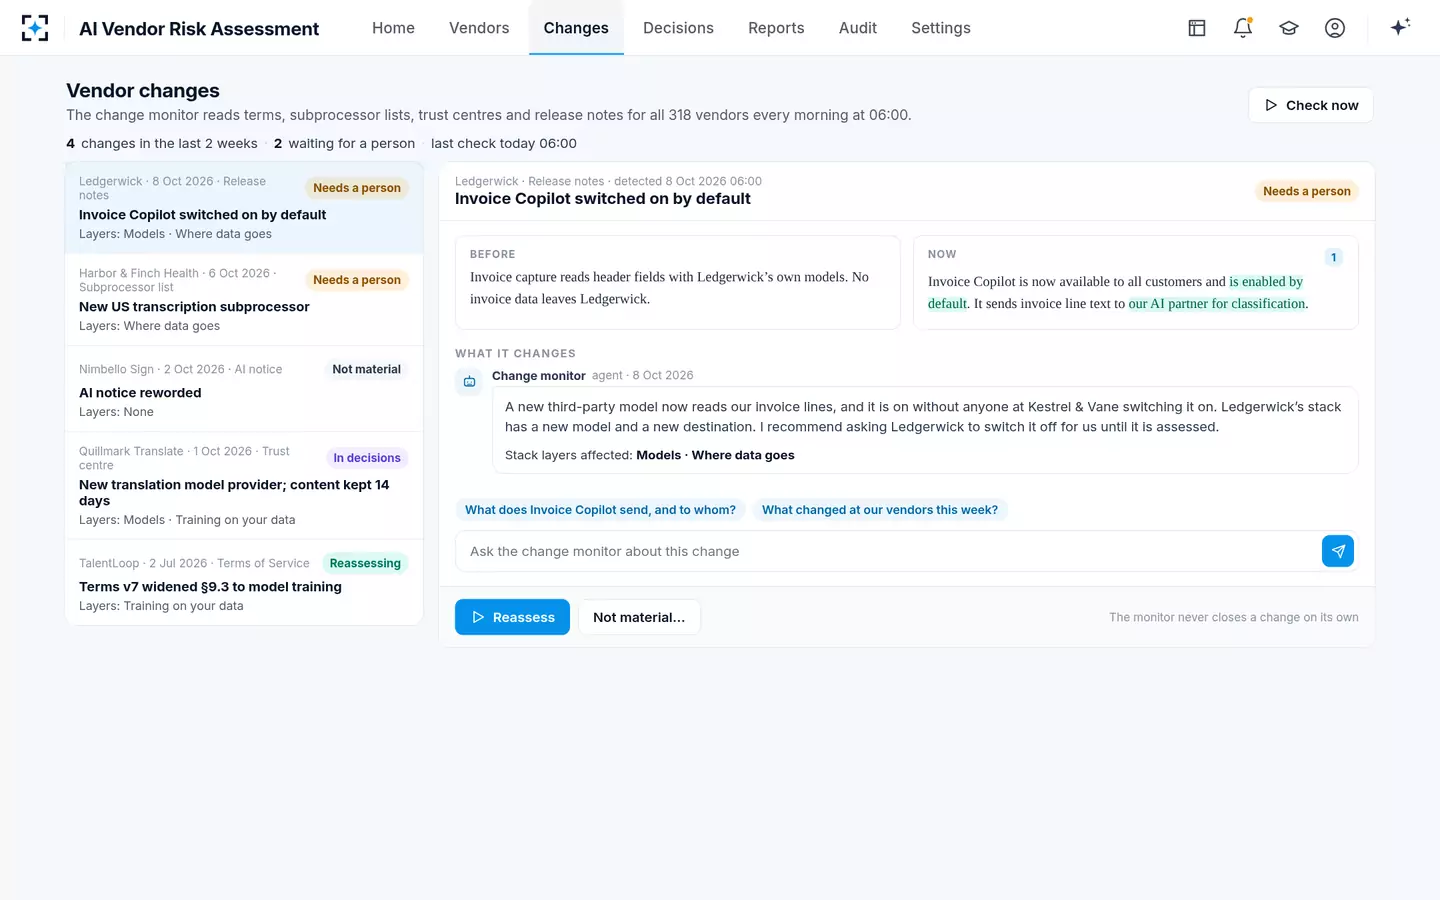
Task: Click the 'WHAT IT CHANGES' section label
Action: 515,353
